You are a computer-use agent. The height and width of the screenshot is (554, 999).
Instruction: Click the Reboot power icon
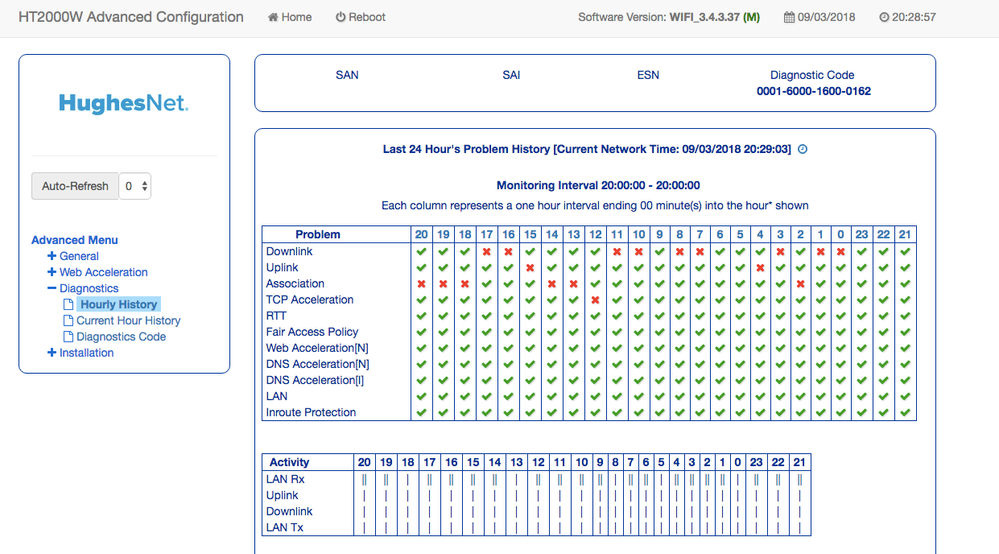point(340,17)
